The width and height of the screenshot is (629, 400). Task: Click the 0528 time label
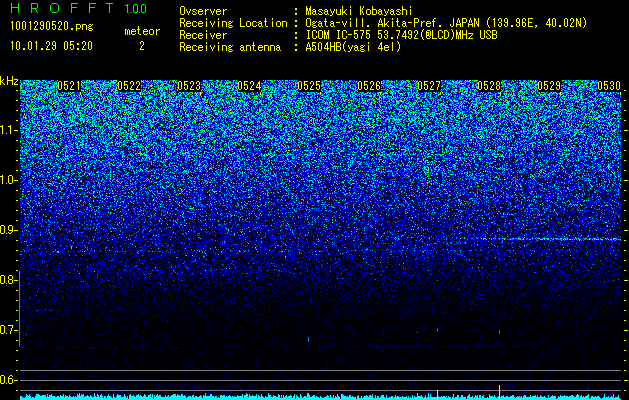489,86
